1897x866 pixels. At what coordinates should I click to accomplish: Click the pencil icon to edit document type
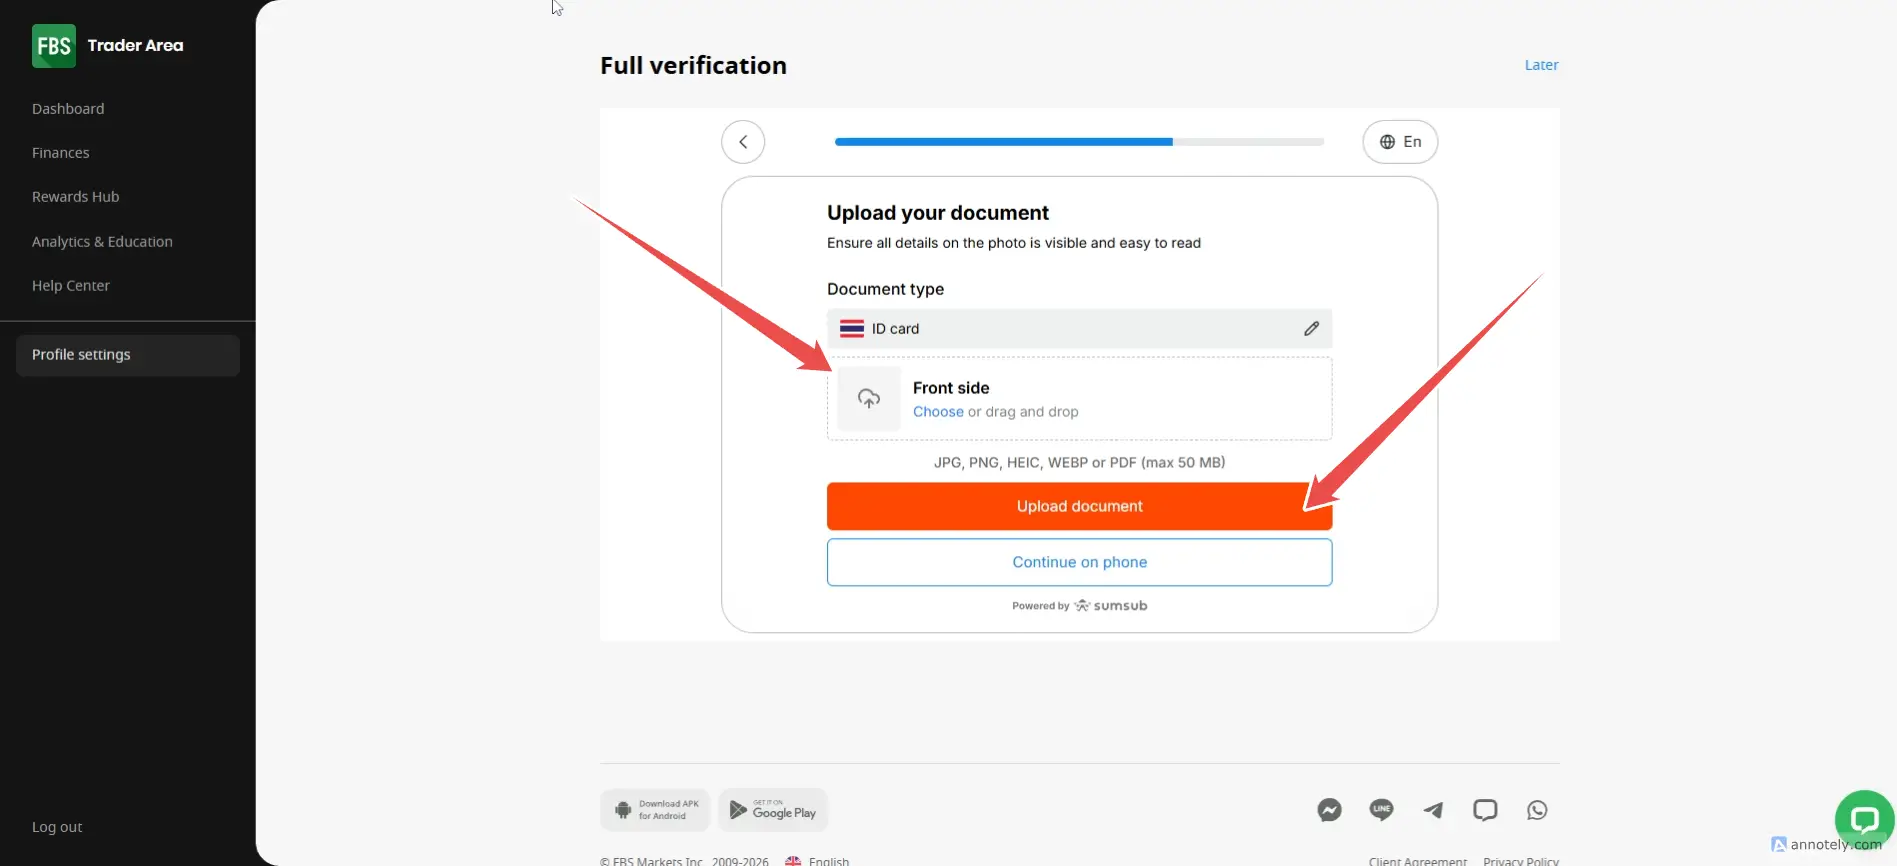[1311, 329]
